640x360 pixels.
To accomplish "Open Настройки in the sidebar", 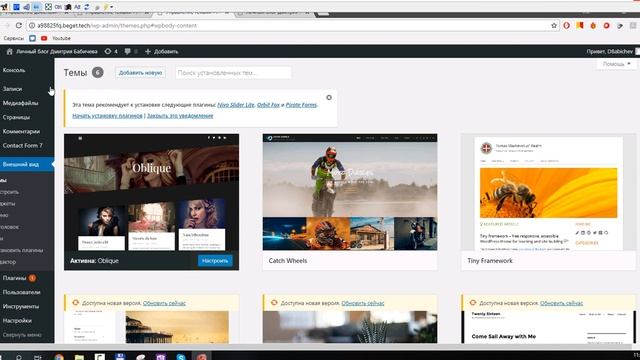I will 17,321.
